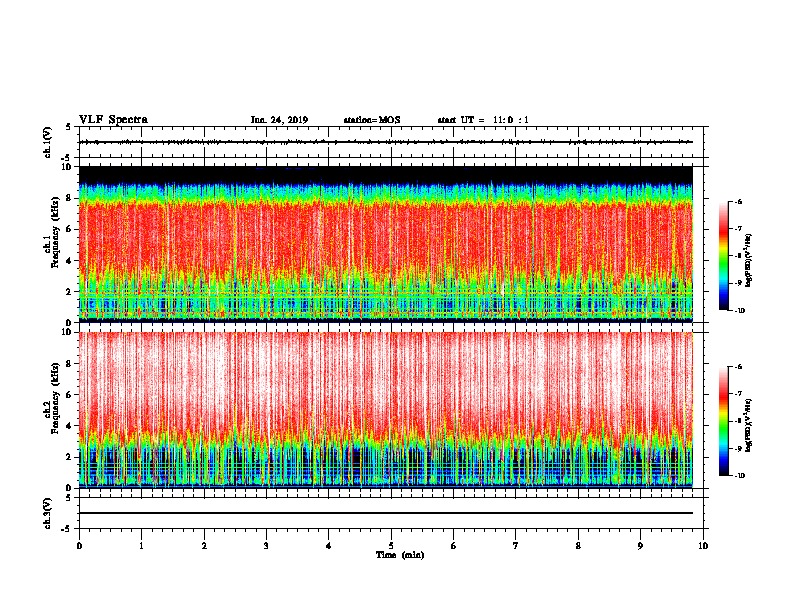Click the ch.1 color scale log(PSD) units label

pos(749,261)
